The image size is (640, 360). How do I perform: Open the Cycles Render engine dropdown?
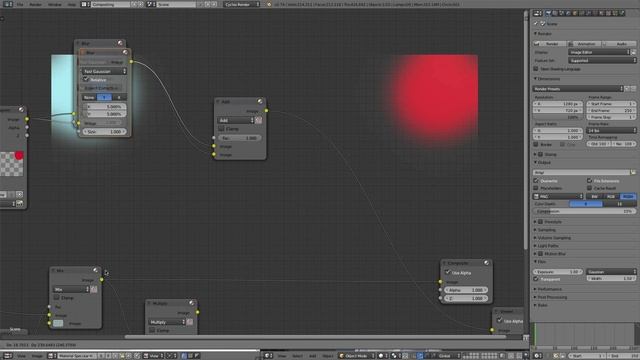click(242, 4)
